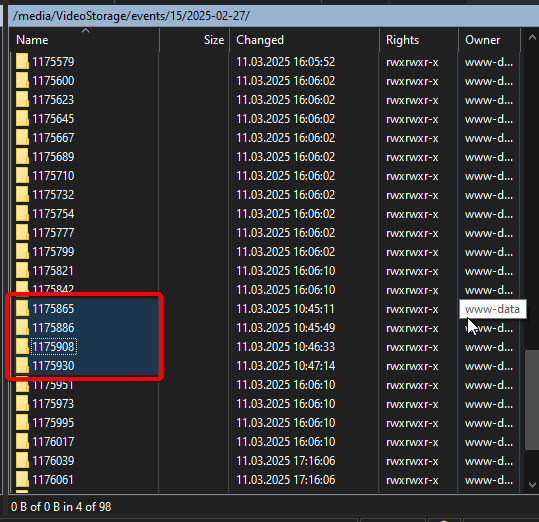539x522 pixels.
Task: Click the folder icon of 1175973
Action: tap(22, 404)
